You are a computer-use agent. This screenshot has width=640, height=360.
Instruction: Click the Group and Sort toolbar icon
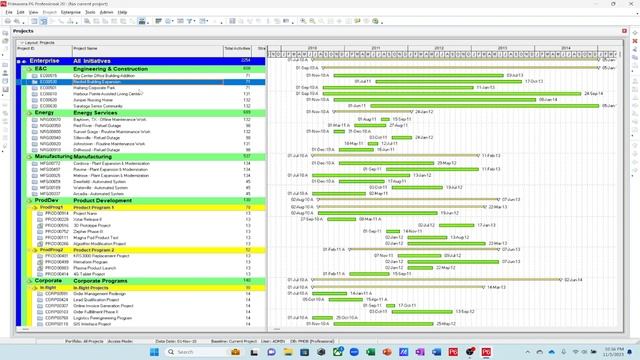203,21
